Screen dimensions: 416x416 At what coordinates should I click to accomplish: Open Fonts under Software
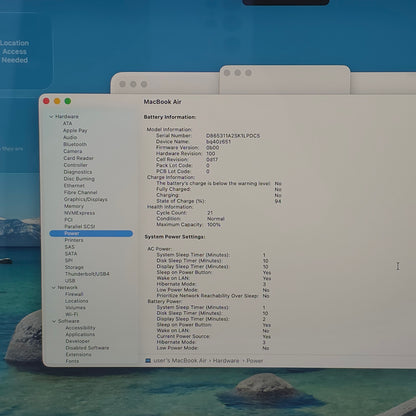[x=72, y=361]
